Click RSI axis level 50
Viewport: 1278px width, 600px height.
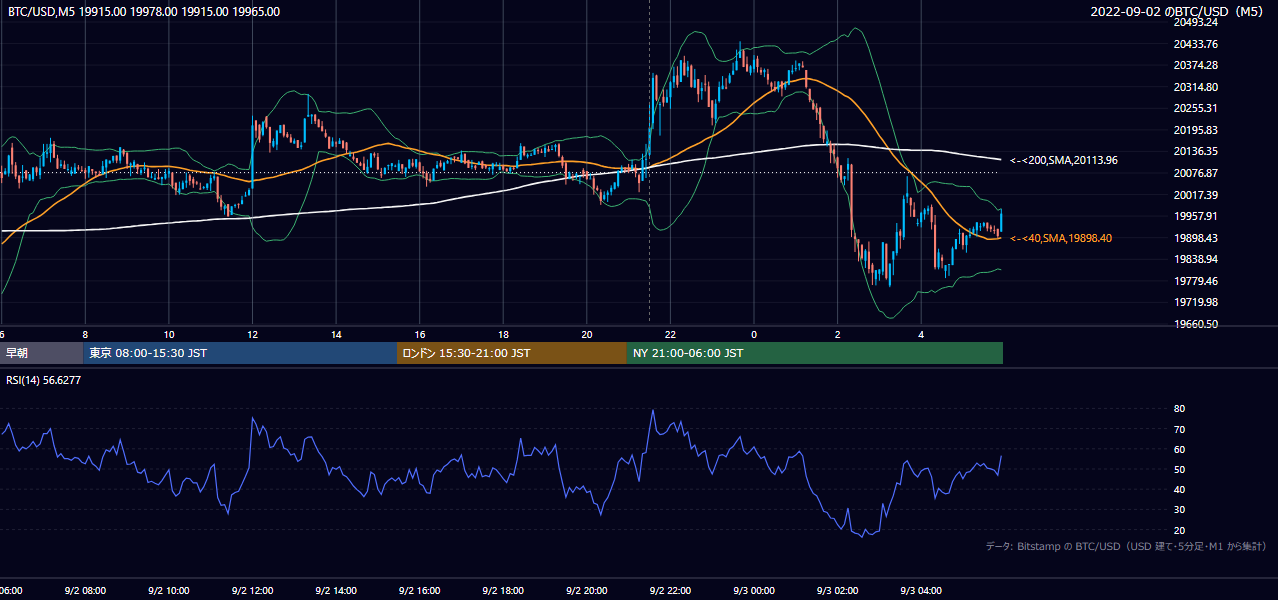point(1179,469)
